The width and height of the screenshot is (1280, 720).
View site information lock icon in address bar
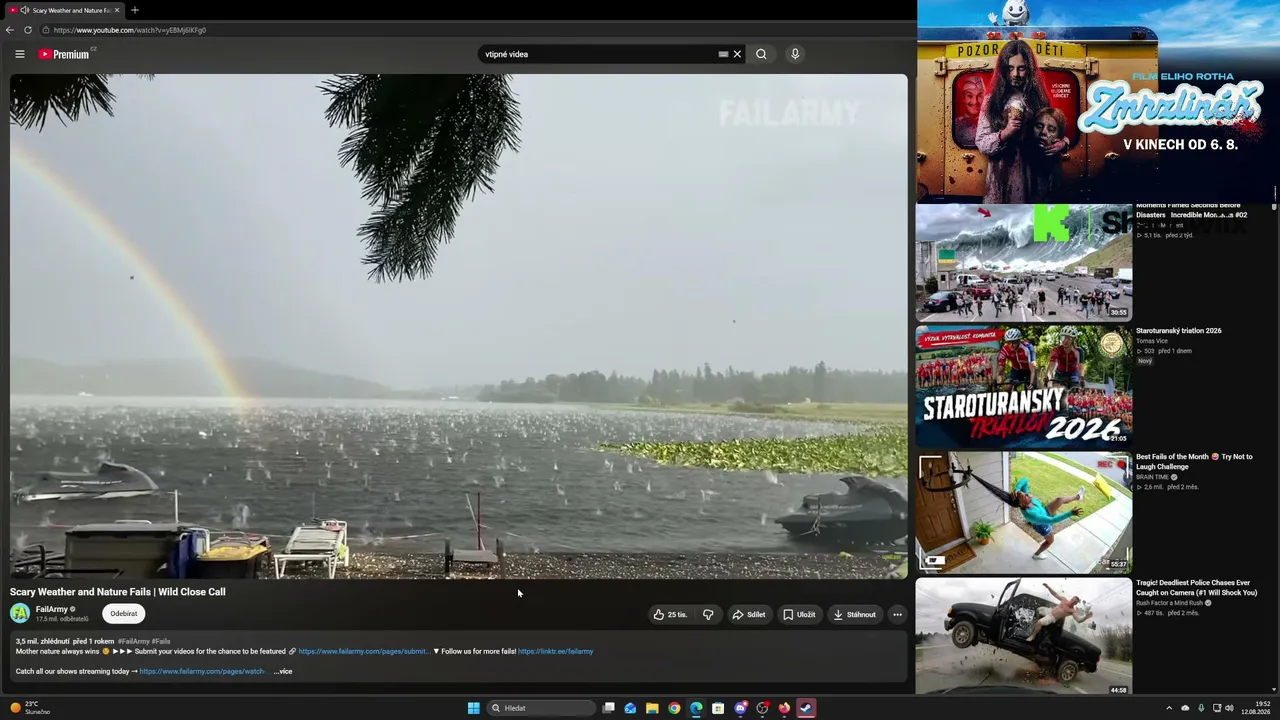coord(46,30)
